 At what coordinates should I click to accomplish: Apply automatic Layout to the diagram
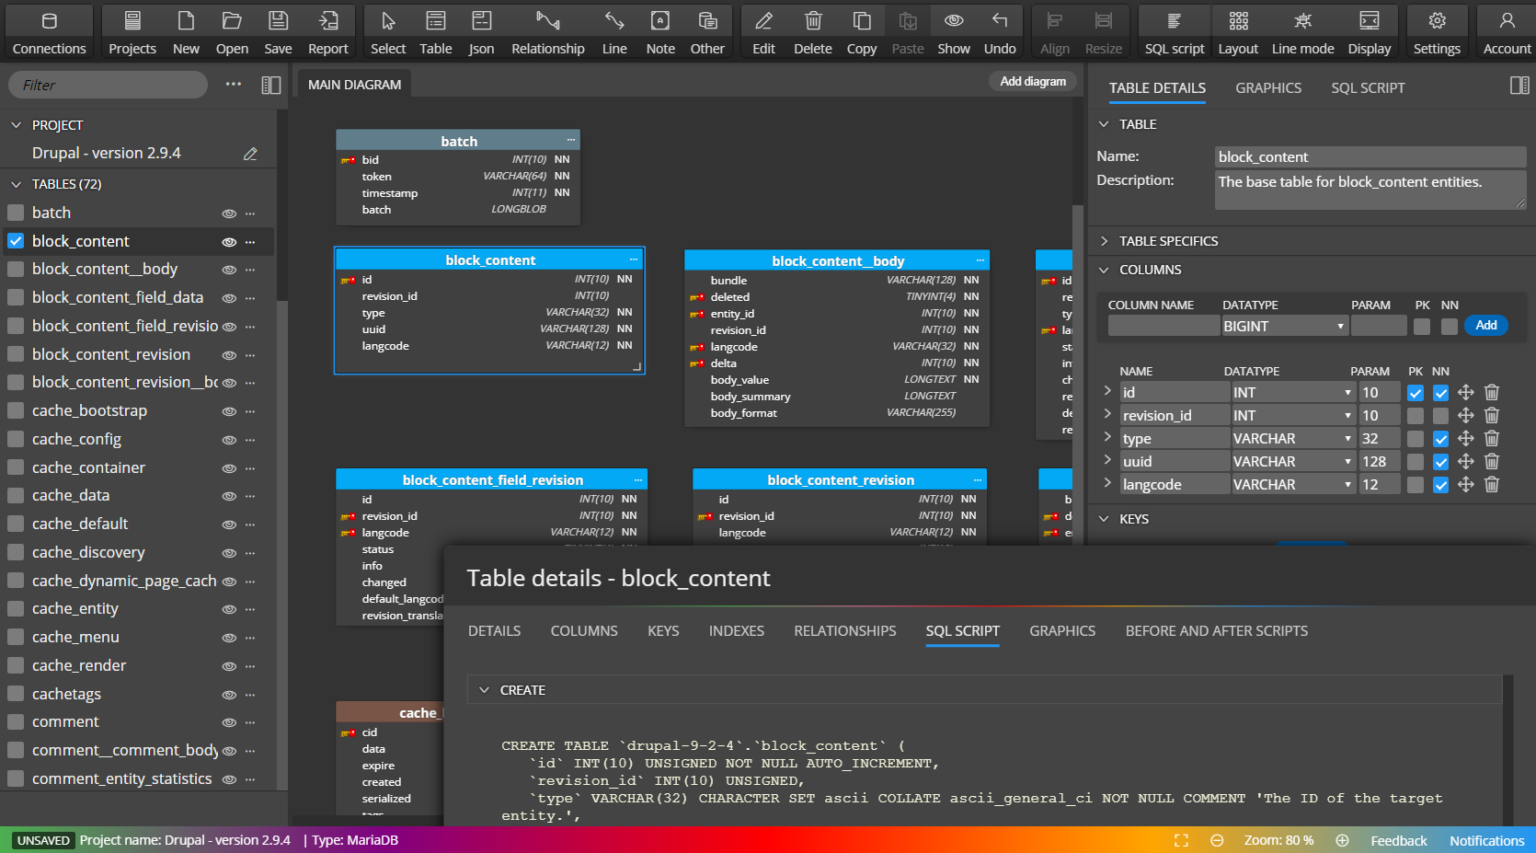coord(1238,31)
